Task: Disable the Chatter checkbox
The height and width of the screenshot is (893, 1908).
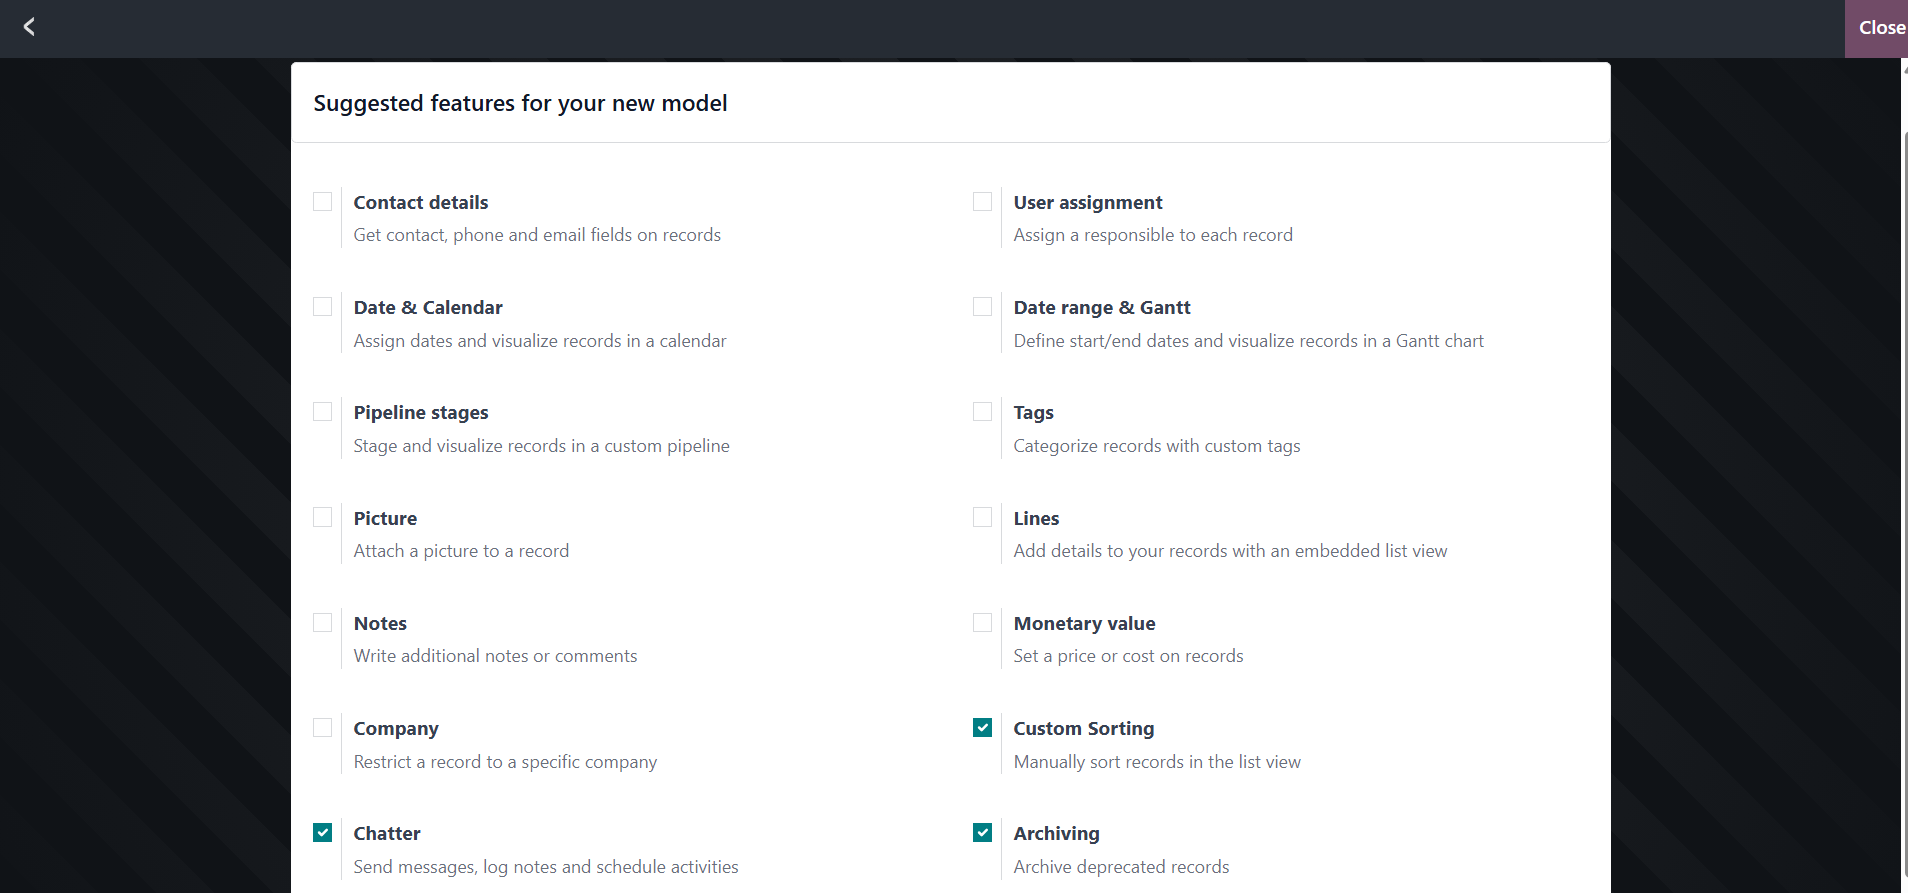Action: click(323, 833)
